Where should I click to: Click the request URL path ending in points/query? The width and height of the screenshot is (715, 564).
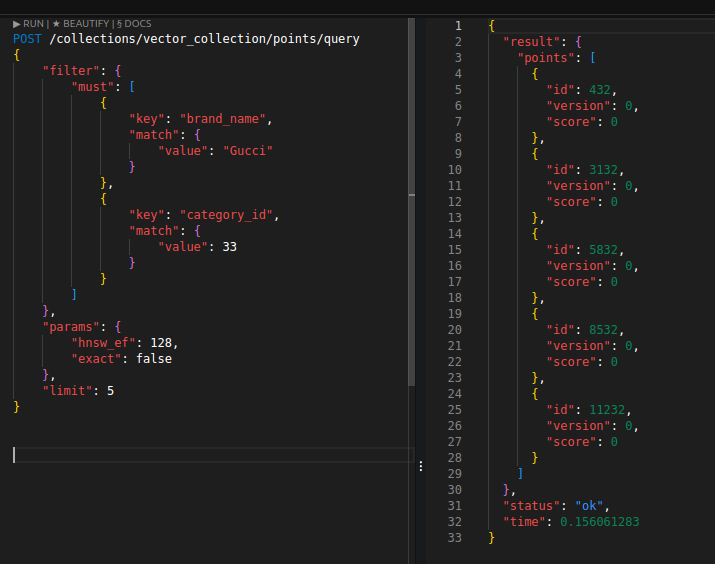[204, 39]
